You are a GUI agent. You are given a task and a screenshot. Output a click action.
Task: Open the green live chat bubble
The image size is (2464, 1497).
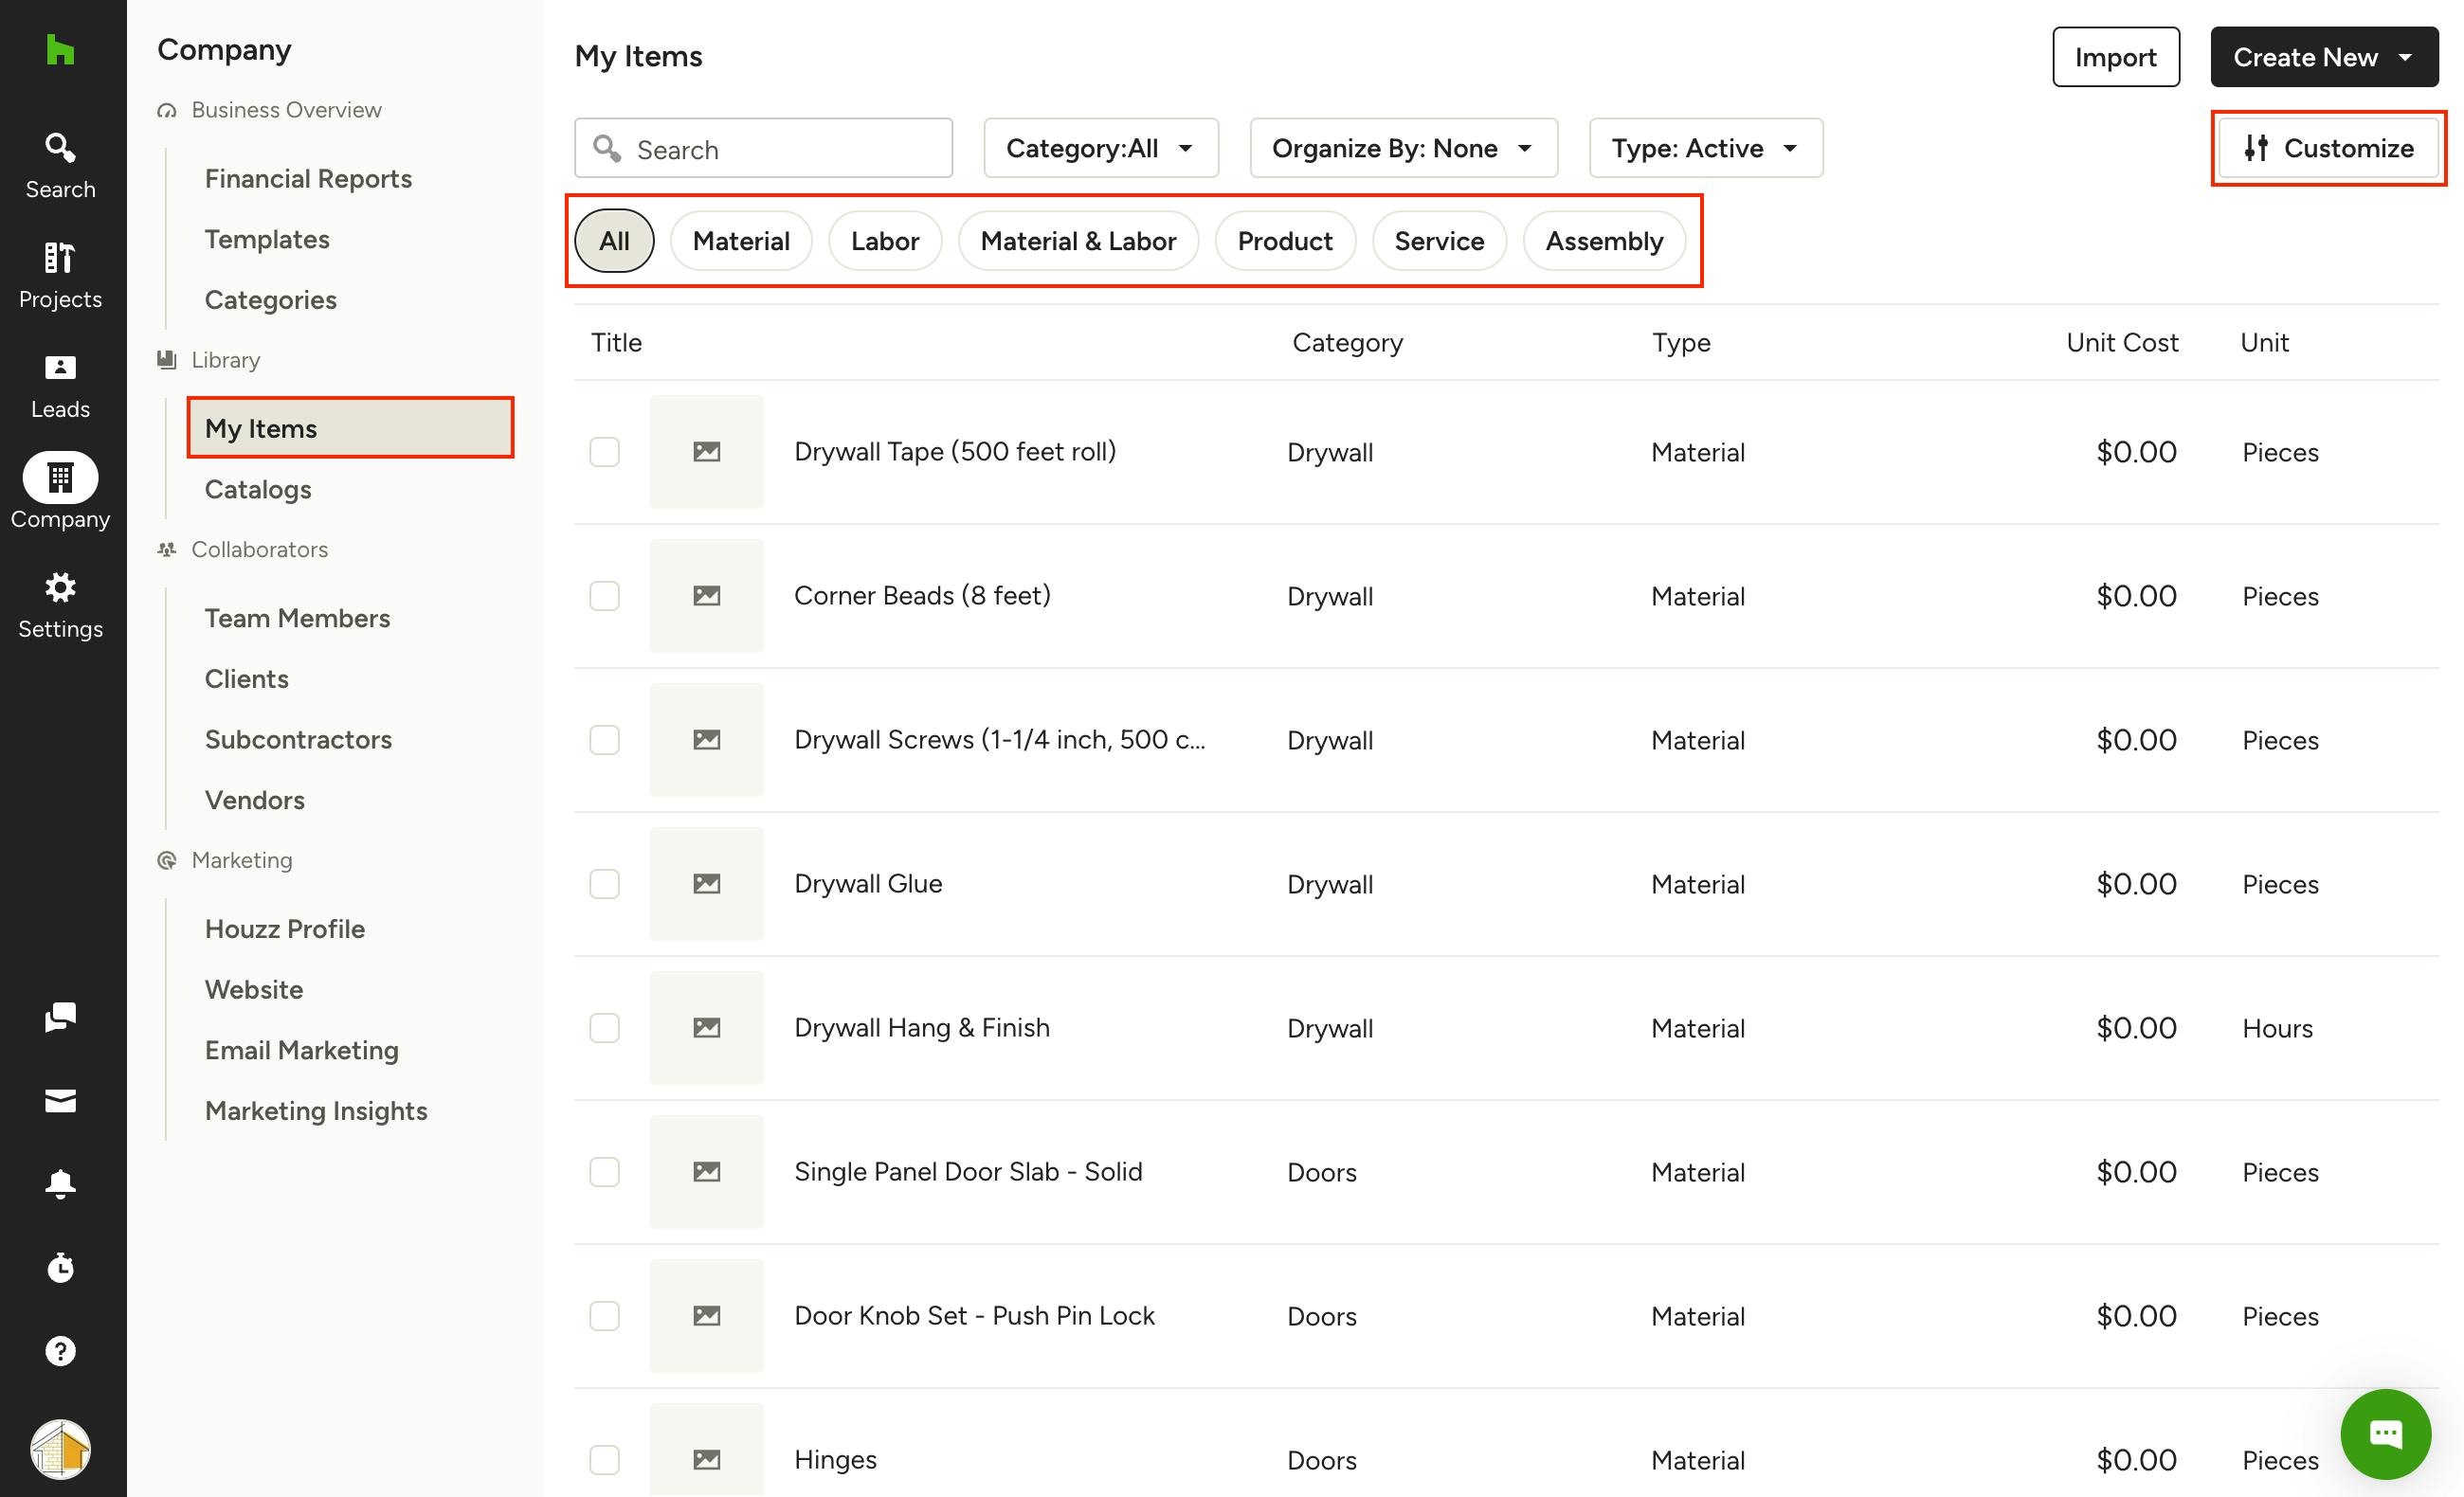[x=2386, y=1433]
